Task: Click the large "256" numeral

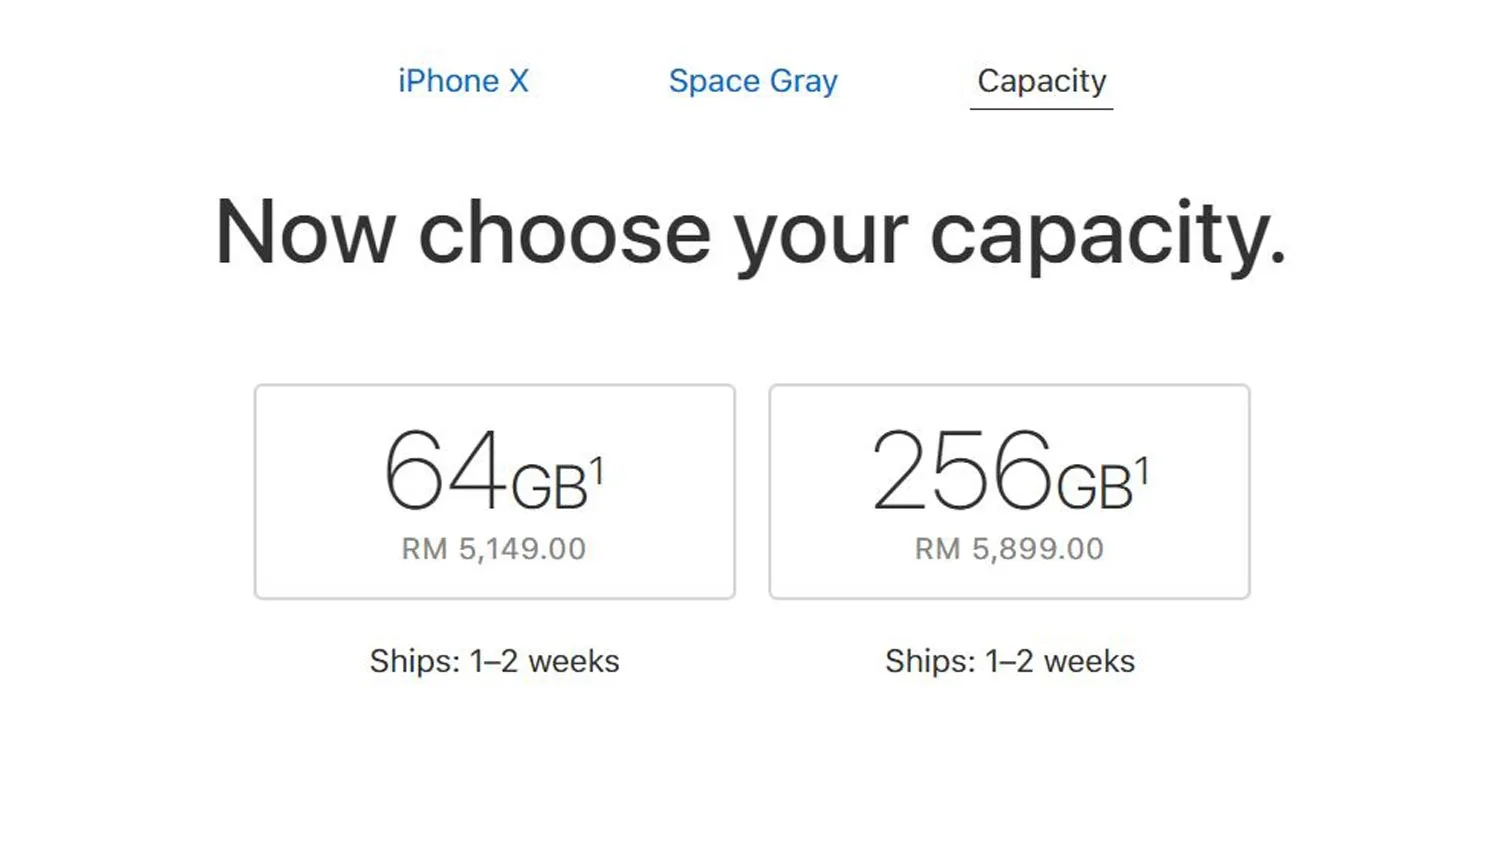Action: click(962, 470)
